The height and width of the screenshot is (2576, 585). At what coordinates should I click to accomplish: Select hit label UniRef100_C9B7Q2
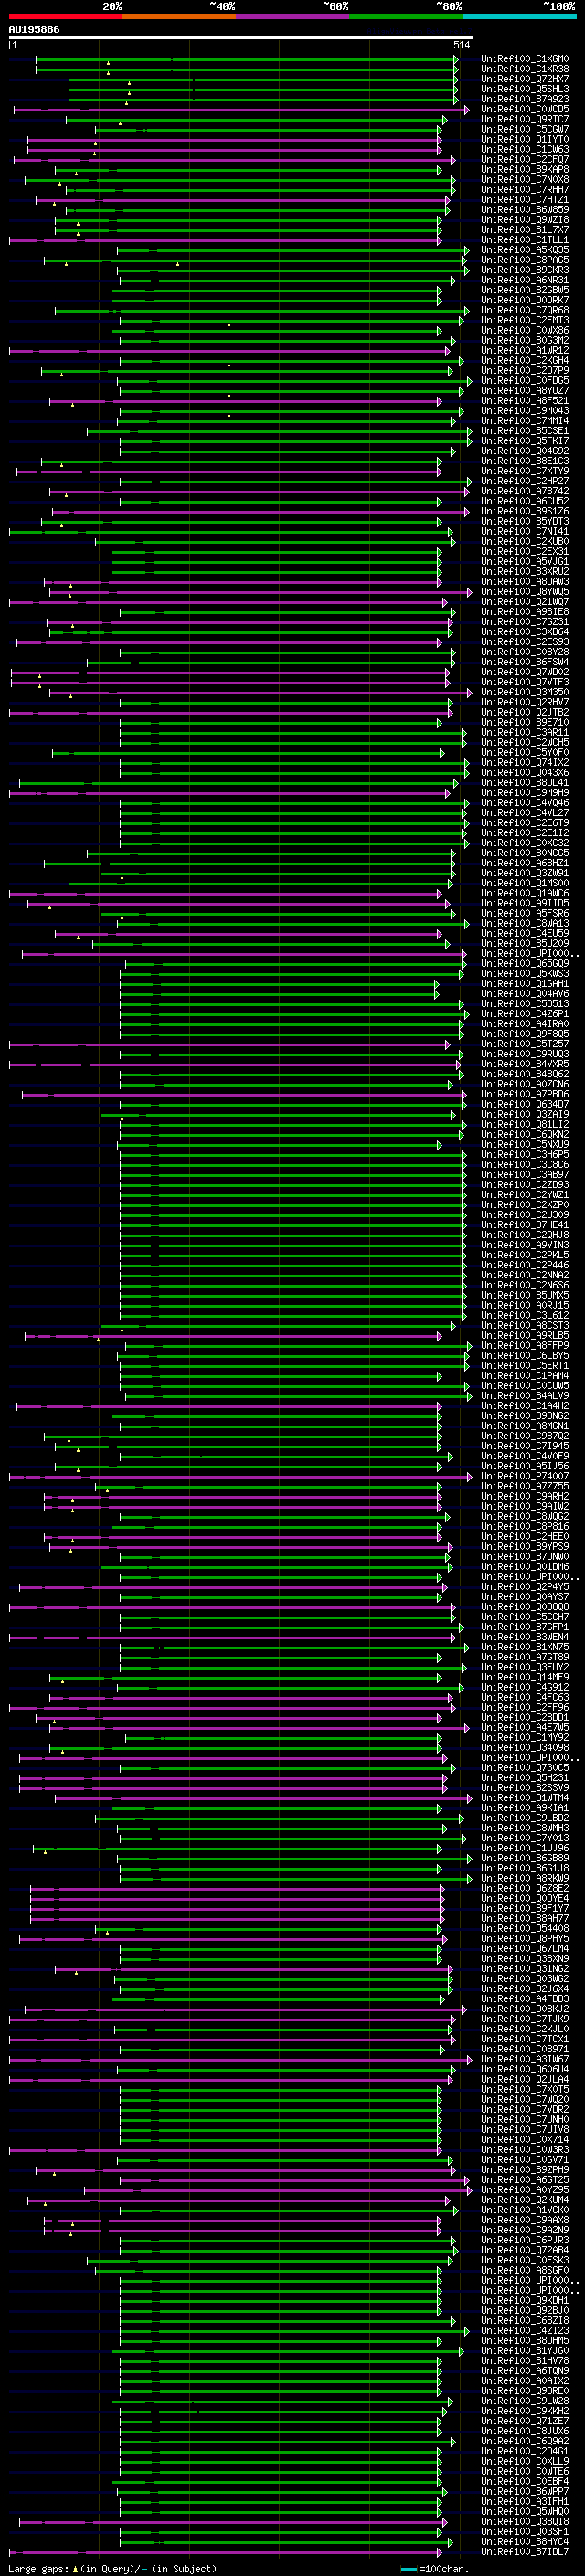(525, 1435)
